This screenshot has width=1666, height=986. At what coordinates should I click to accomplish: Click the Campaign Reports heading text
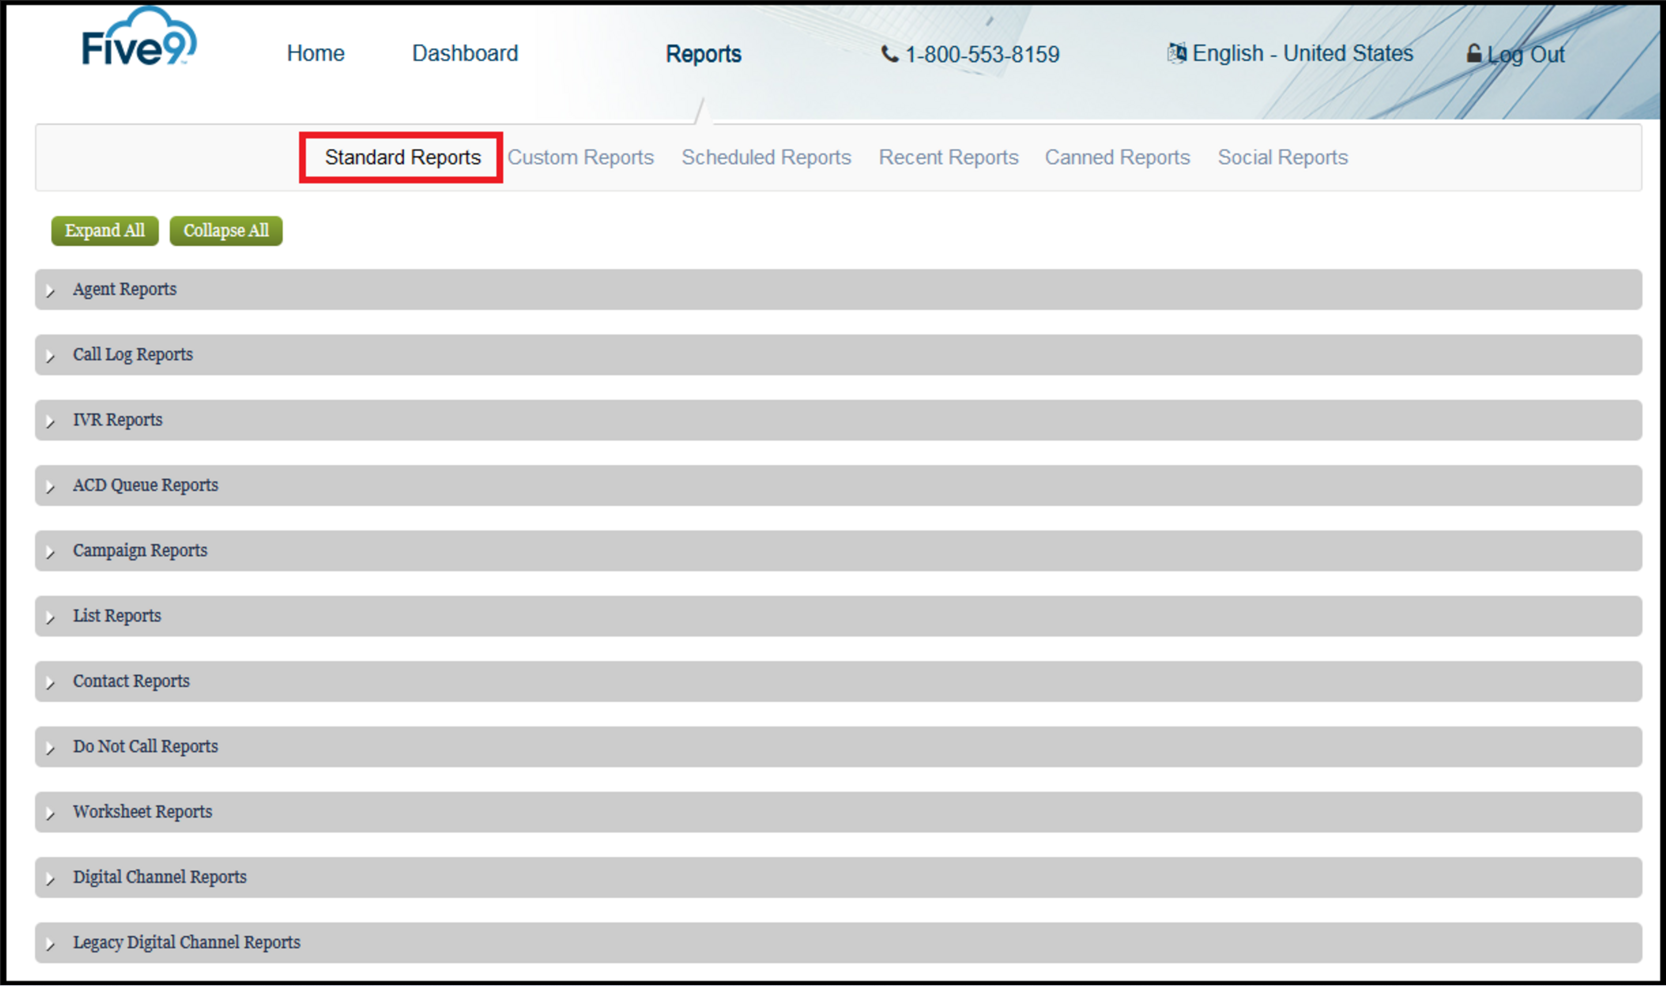click(140, 550)
